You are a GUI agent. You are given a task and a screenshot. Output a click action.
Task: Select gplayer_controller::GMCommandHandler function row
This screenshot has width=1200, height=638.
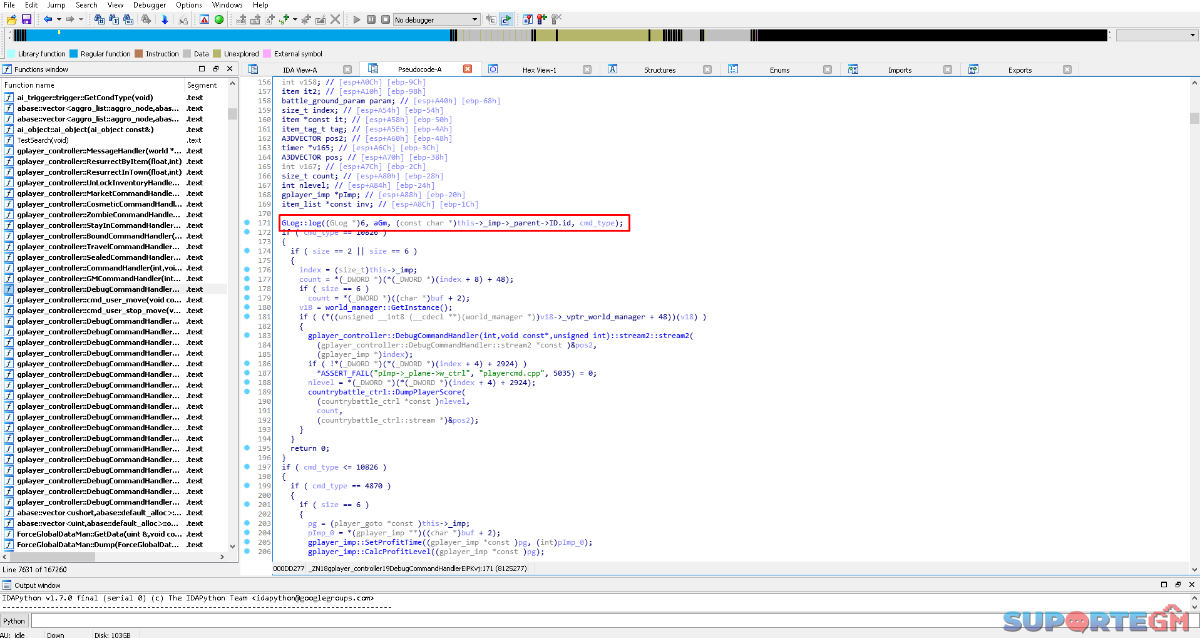tap(115, 278)
